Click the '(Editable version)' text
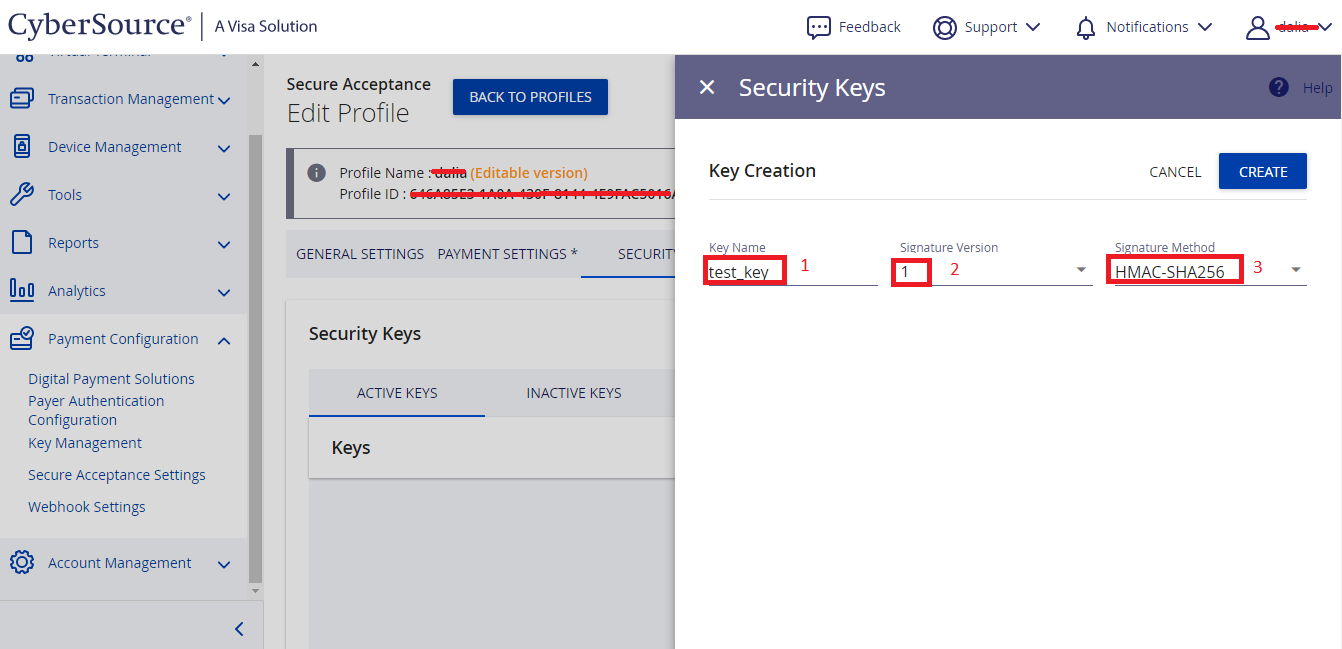This screenshot has height=649, width=1342. pyautogui.click(x=529, y=173)
